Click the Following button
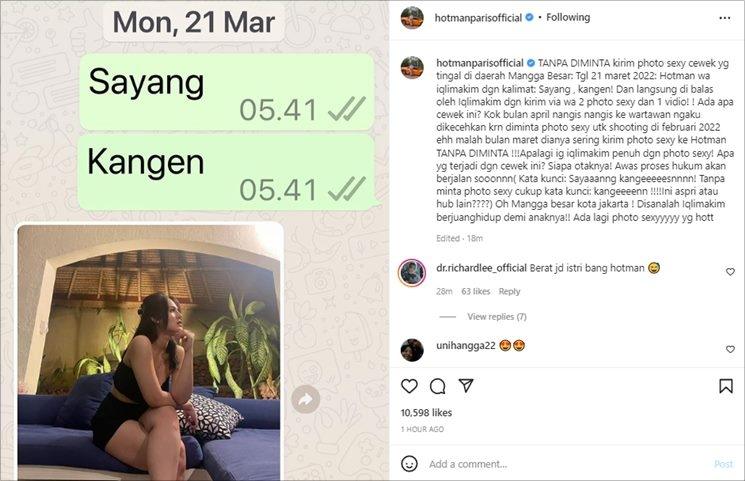Image resolution: width=745 pixels, height=481 pixels. click(568, 17)
